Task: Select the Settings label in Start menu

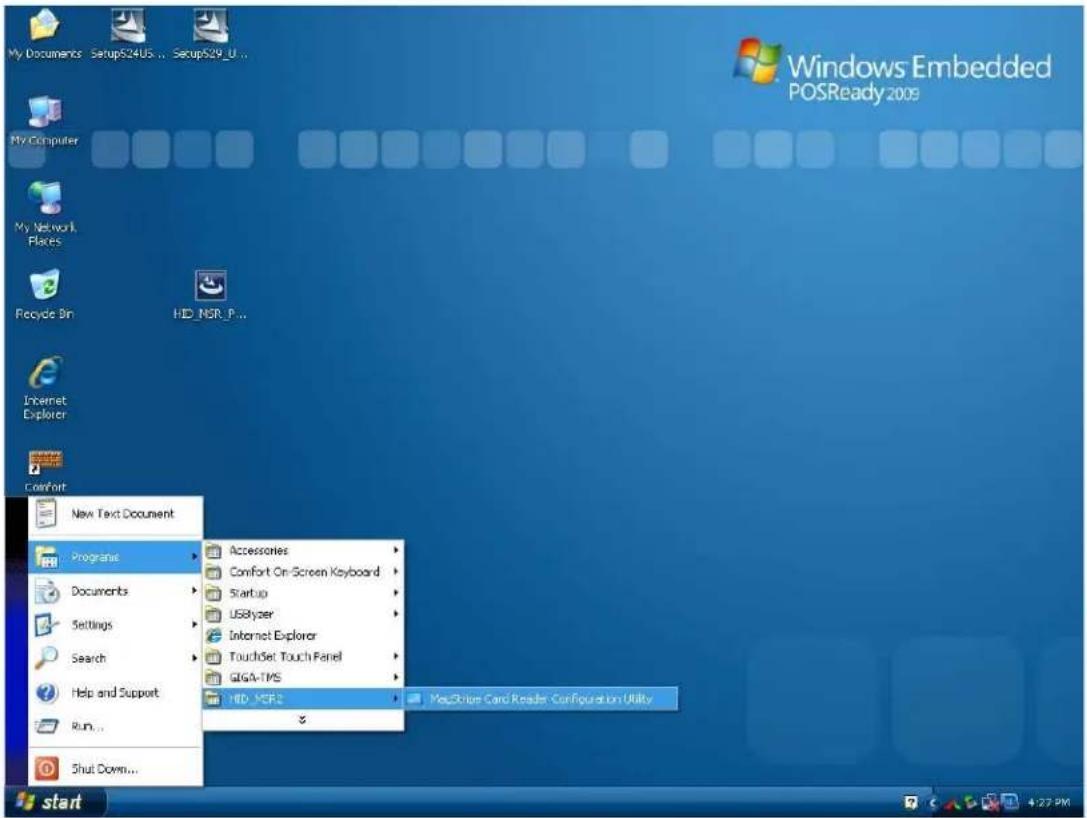Action: pyautogui.click(x=92, y=625)
